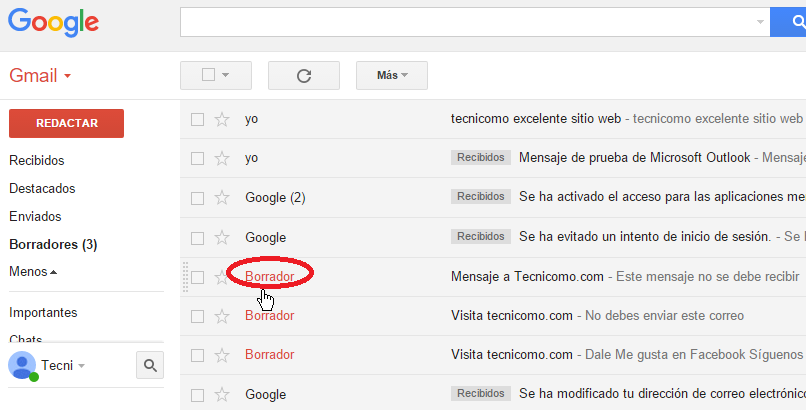This screenshot has width=806, height=410.
Task: Open 'Mensaje de prueba de Microsoft Outlook' email
Action: click(x=634, y=158)
